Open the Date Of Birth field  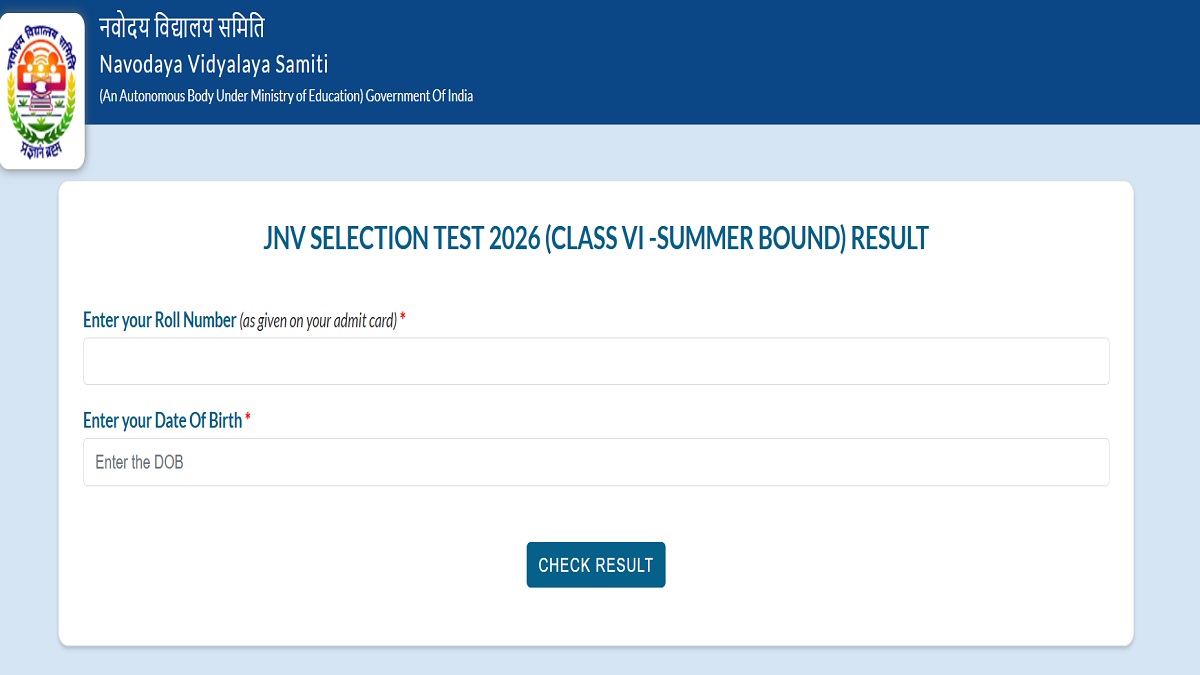pyautogui.click(x=596, y=462)
